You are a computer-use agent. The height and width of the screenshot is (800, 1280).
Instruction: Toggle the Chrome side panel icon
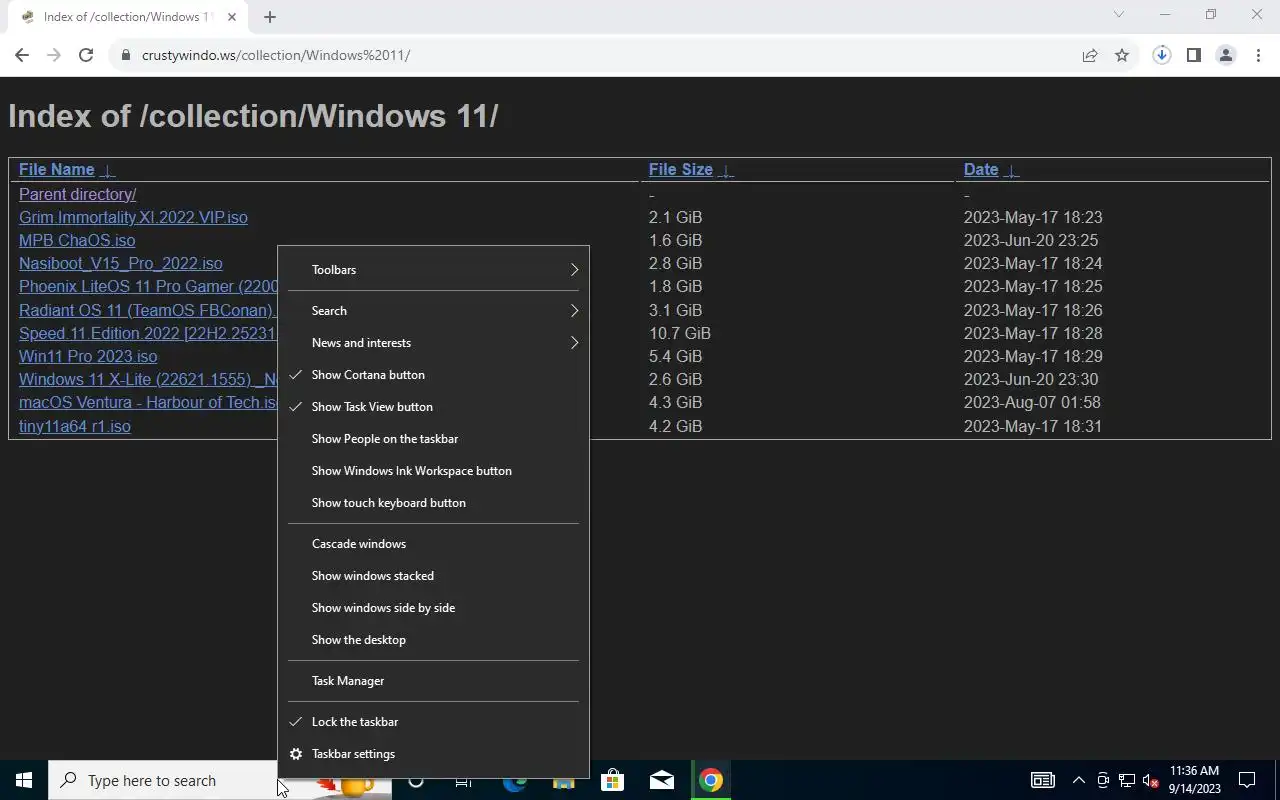(x=1194, y=55)
